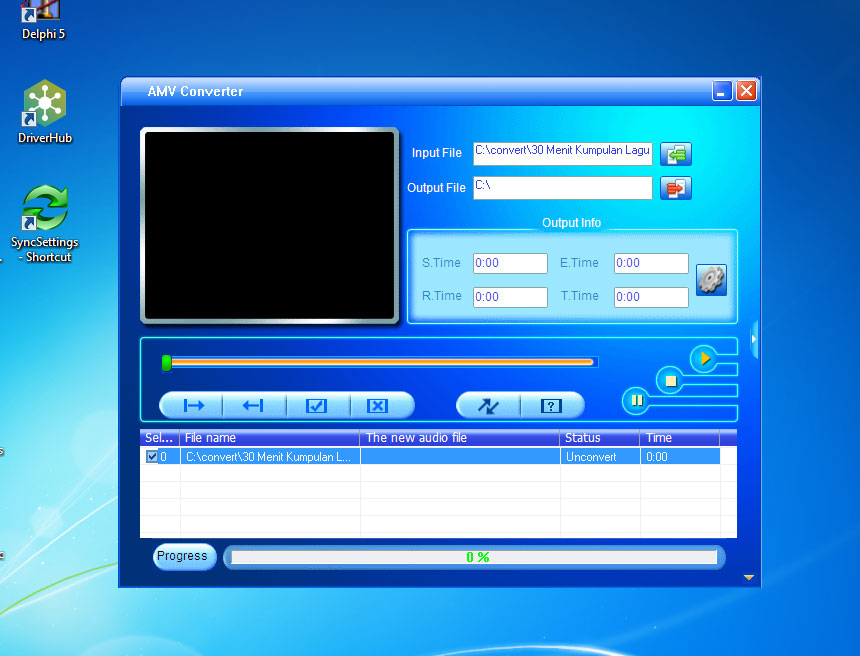Click the set start point arrow icon
This screenshot has width=860, height=656.
tap(193, 405)
